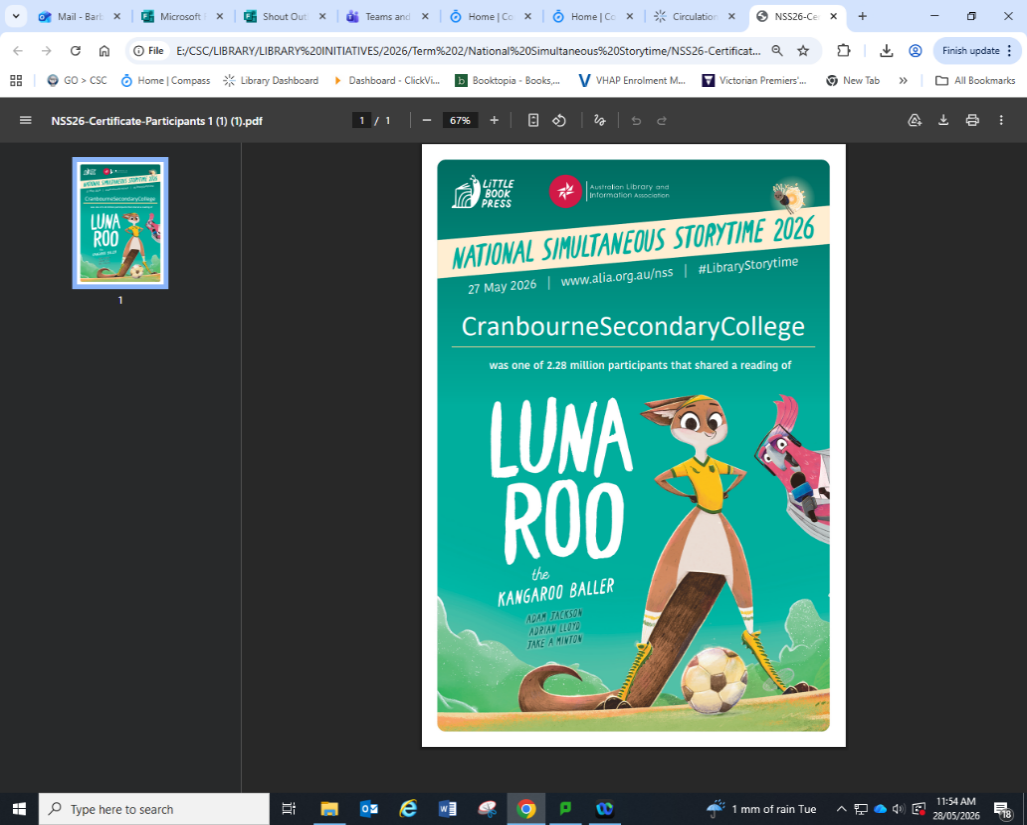Close the Circulation tab
1027x825 pixels.
click(732, 16)
